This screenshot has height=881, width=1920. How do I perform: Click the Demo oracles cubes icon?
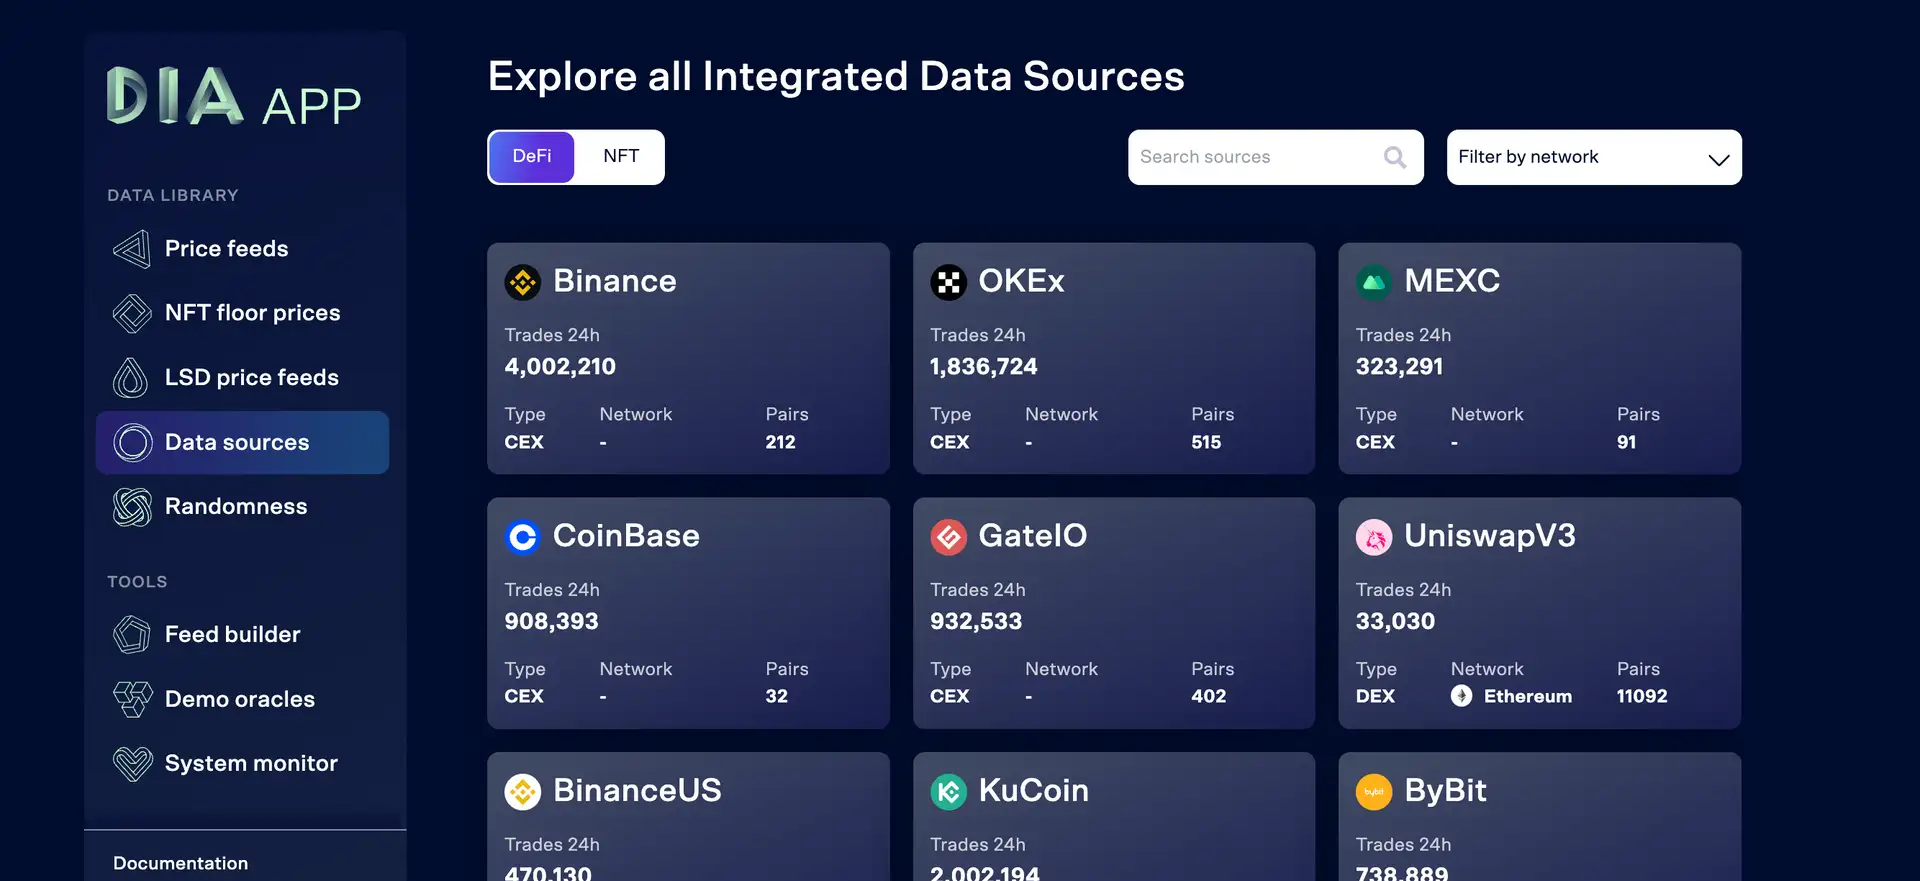[132, 699]
